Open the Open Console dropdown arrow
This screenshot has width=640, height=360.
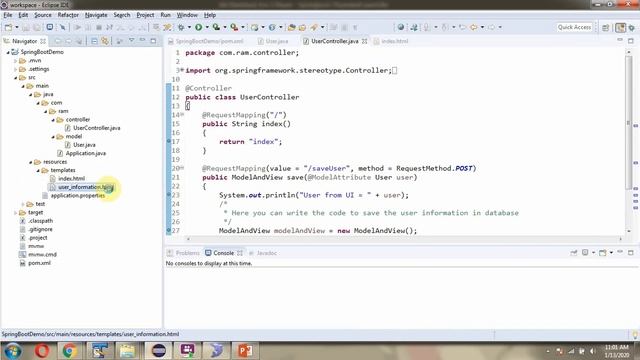[x=611, y=253]
